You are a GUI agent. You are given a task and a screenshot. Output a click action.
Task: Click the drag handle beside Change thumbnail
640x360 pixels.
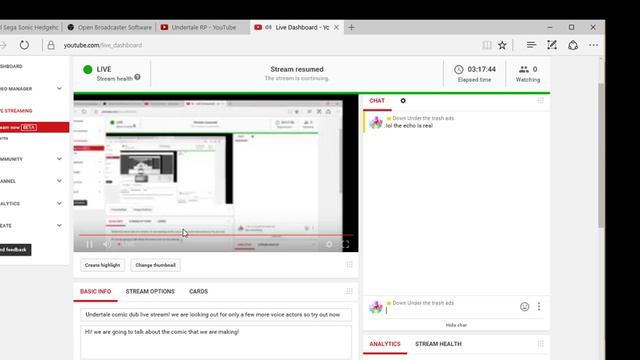pyautogui.click(x=349, y=265)
